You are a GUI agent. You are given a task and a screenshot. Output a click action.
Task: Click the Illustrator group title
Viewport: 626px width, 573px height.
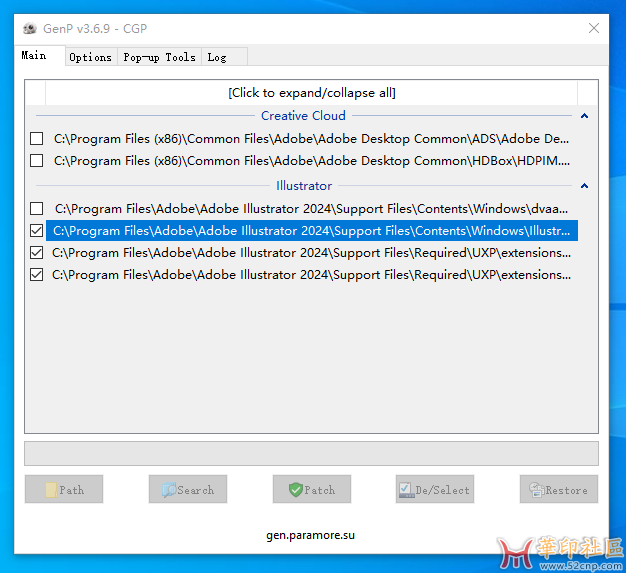304,186
